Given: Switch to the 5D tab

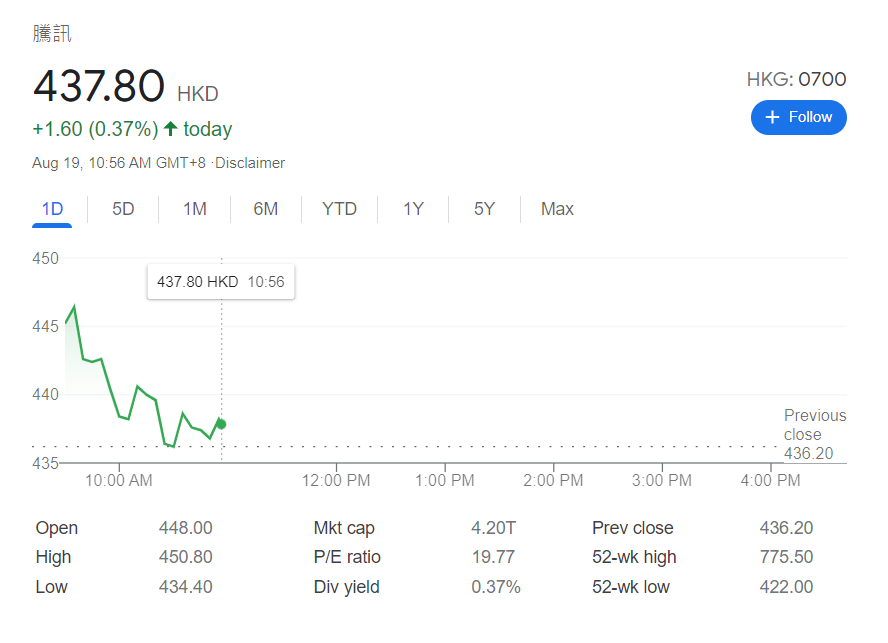Looking at the screenshot, I should pyautogui.click(x=123, y=209).
